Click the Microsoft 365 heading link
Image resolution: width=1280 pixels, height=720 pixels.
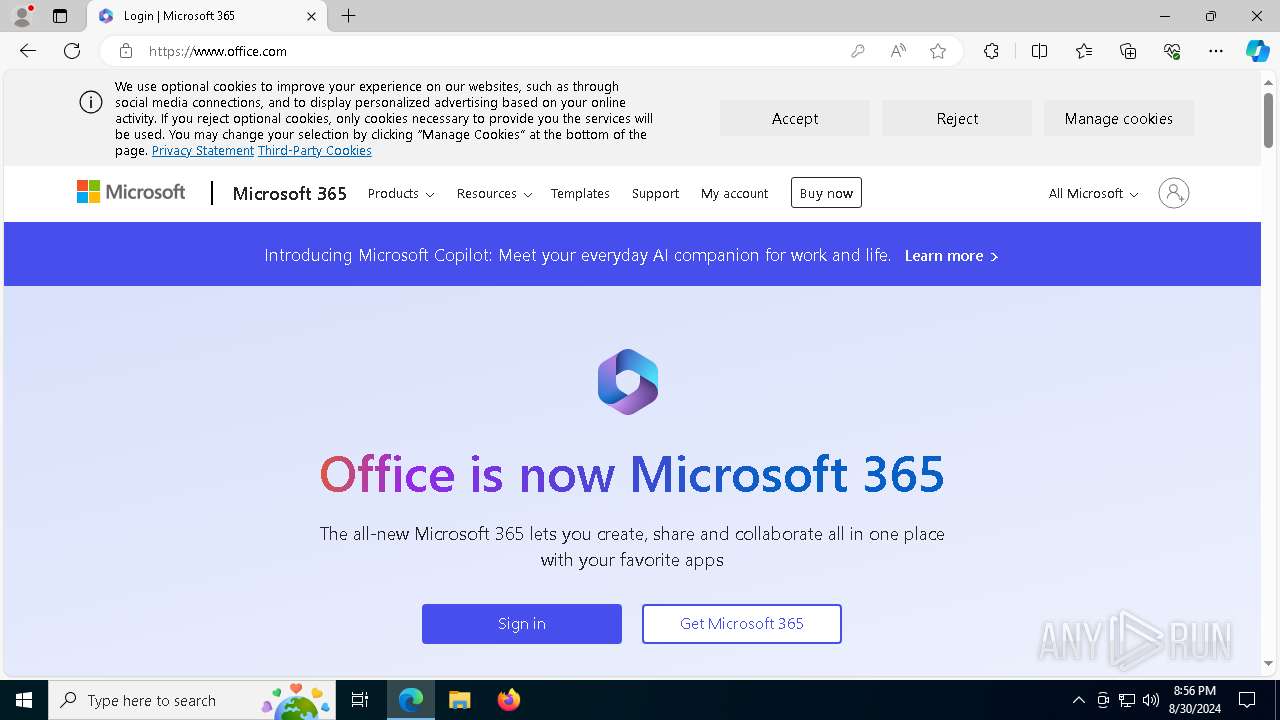tap(289, 193)
